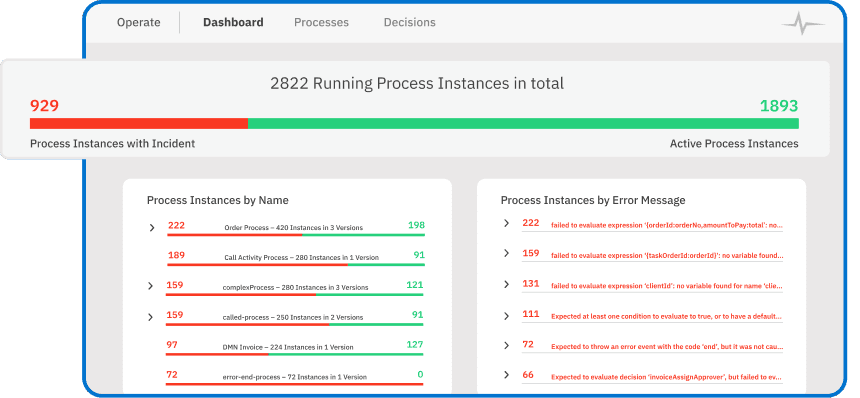860x398 pixels.
Task: Expand the 'clientId' error row
Action: [507, 284]
